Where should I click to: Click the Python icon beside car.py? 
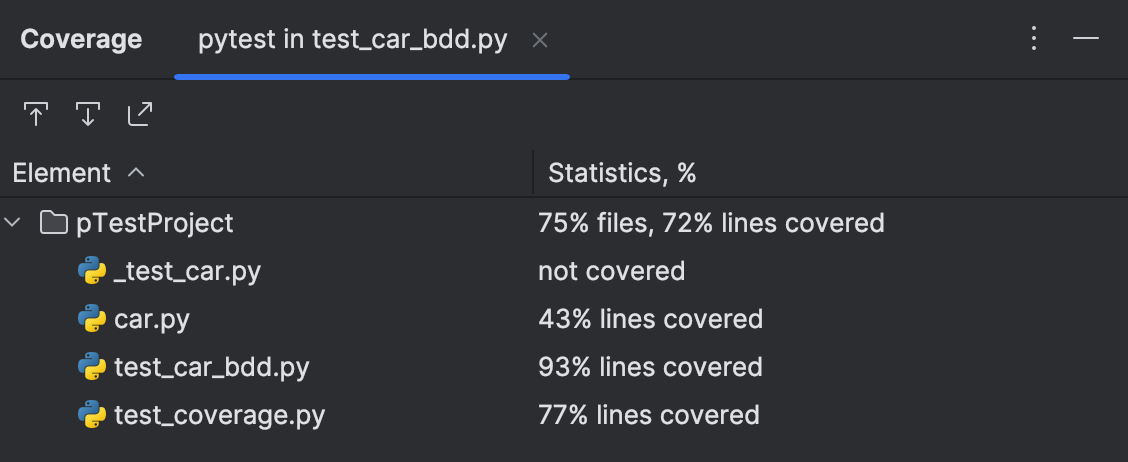(92, 319)
